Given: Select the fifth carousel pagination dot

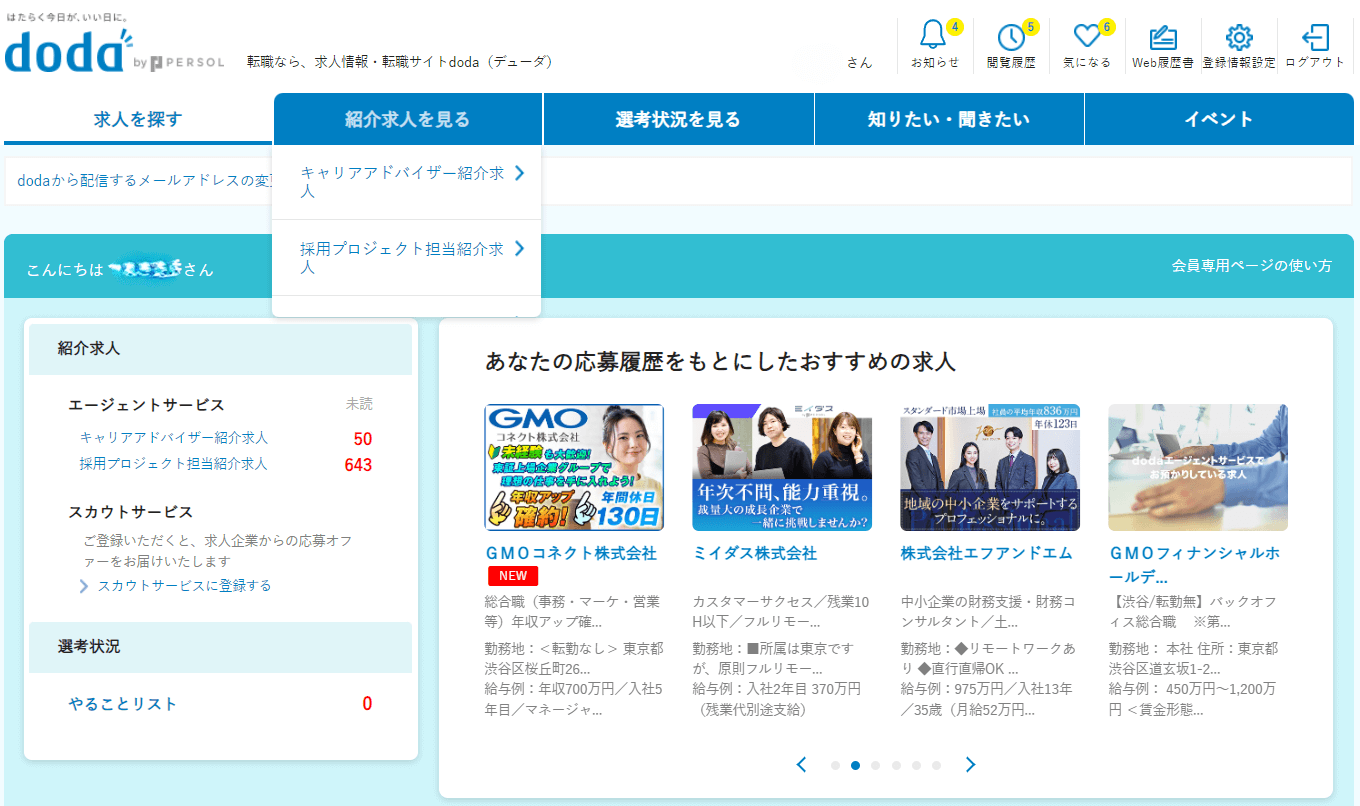Looking at the screenshot, I should (x=916, y=765).
